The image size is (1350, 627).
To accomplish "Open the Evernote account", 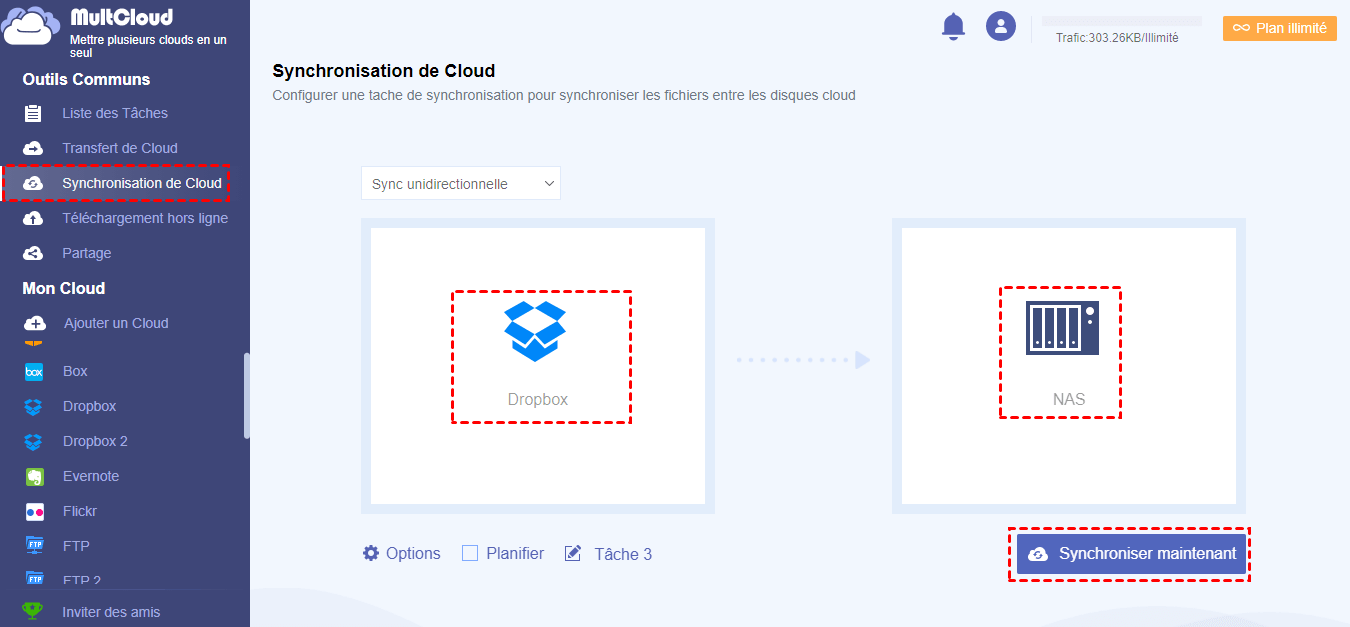I will tap(91, 476).
